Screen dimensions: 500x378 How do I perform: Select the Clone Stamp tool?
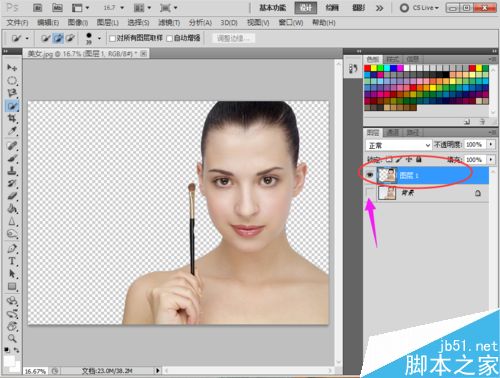tap(12, 171)
